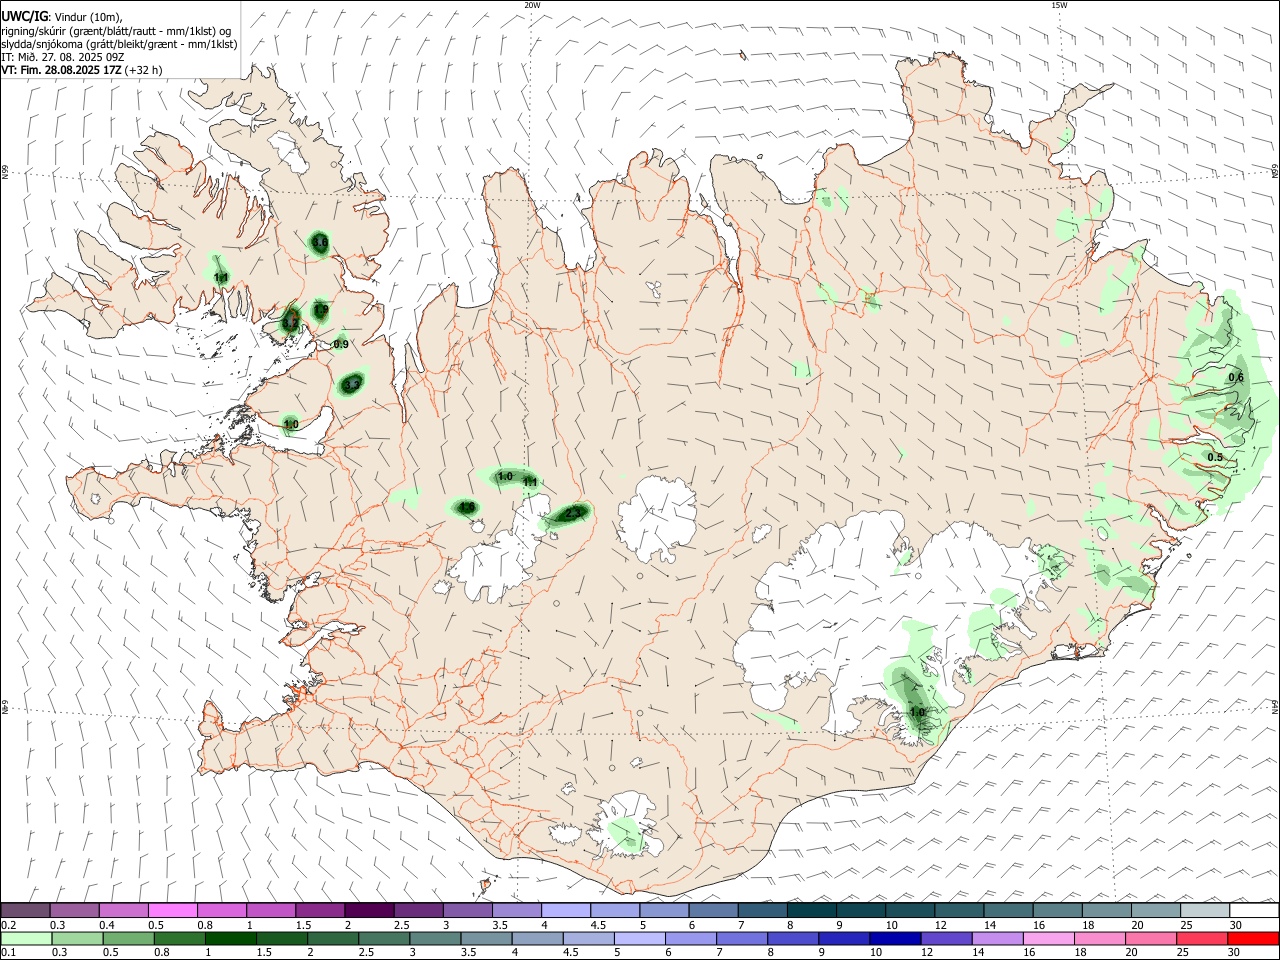Click the 0.6 precipitation value on east coast
1280x960 pixels.
[x=1236, y=377]
